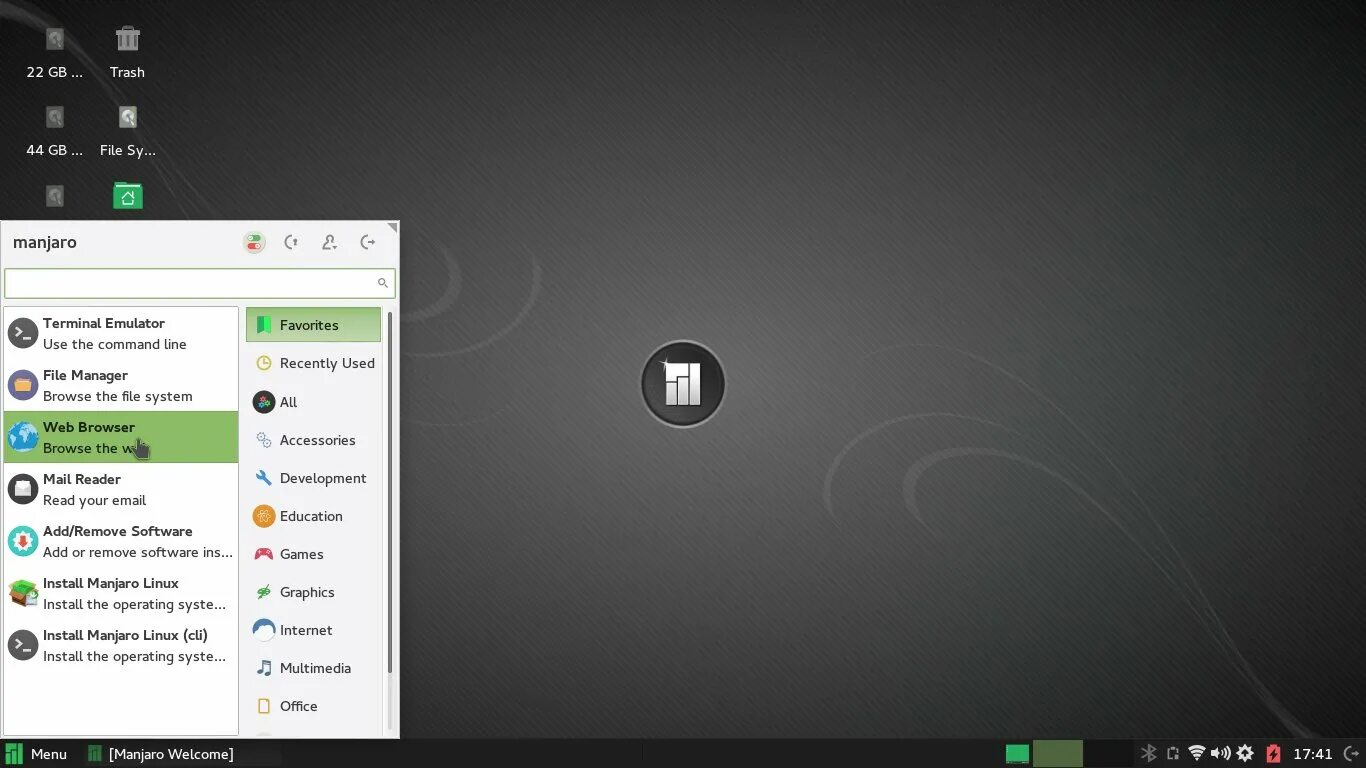
Task: Open the Games category
Action: pyautogui.click(x=313, y=554)
